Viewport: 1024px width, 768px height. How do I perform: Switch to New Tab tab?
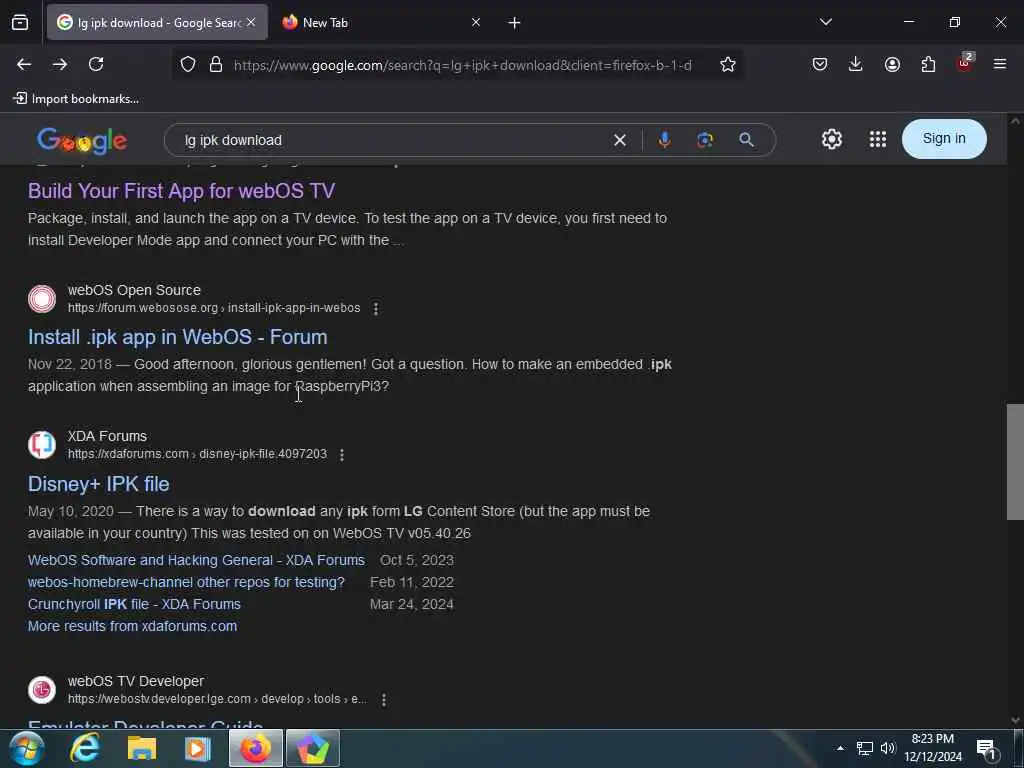tap(382, 22)
